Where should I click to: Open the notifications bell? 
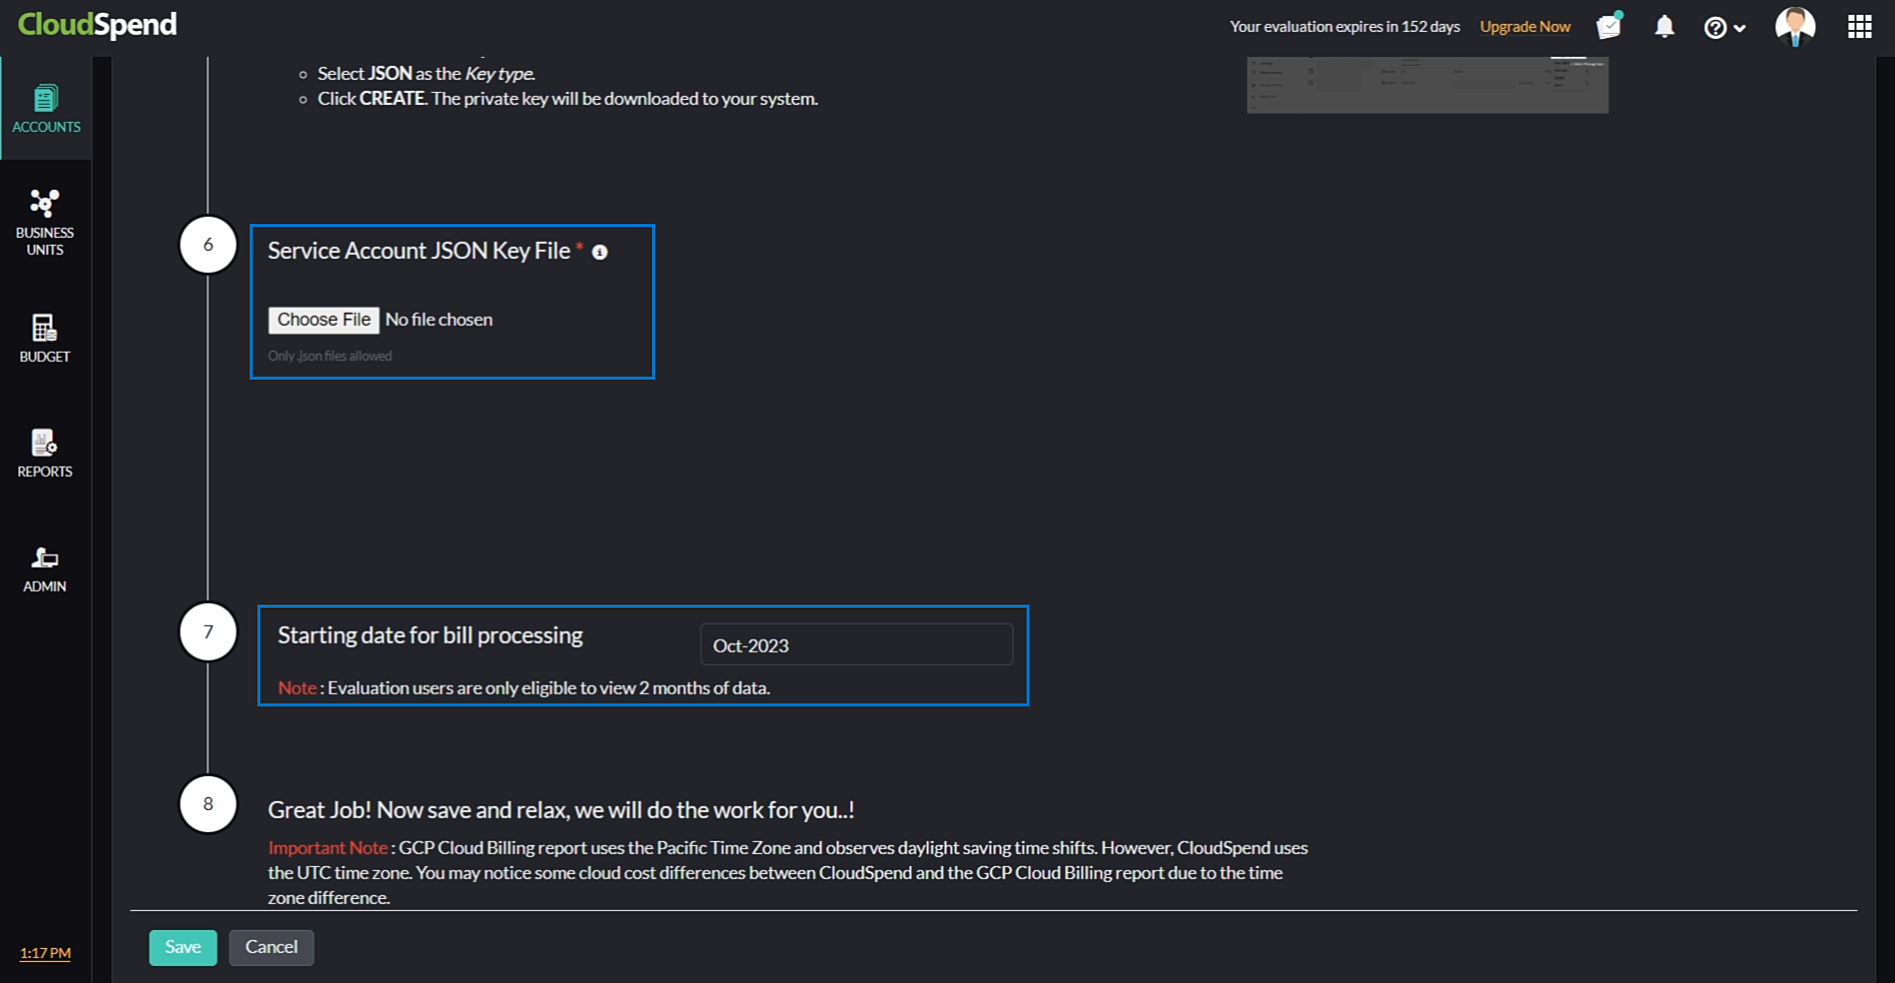(1663, 27)
